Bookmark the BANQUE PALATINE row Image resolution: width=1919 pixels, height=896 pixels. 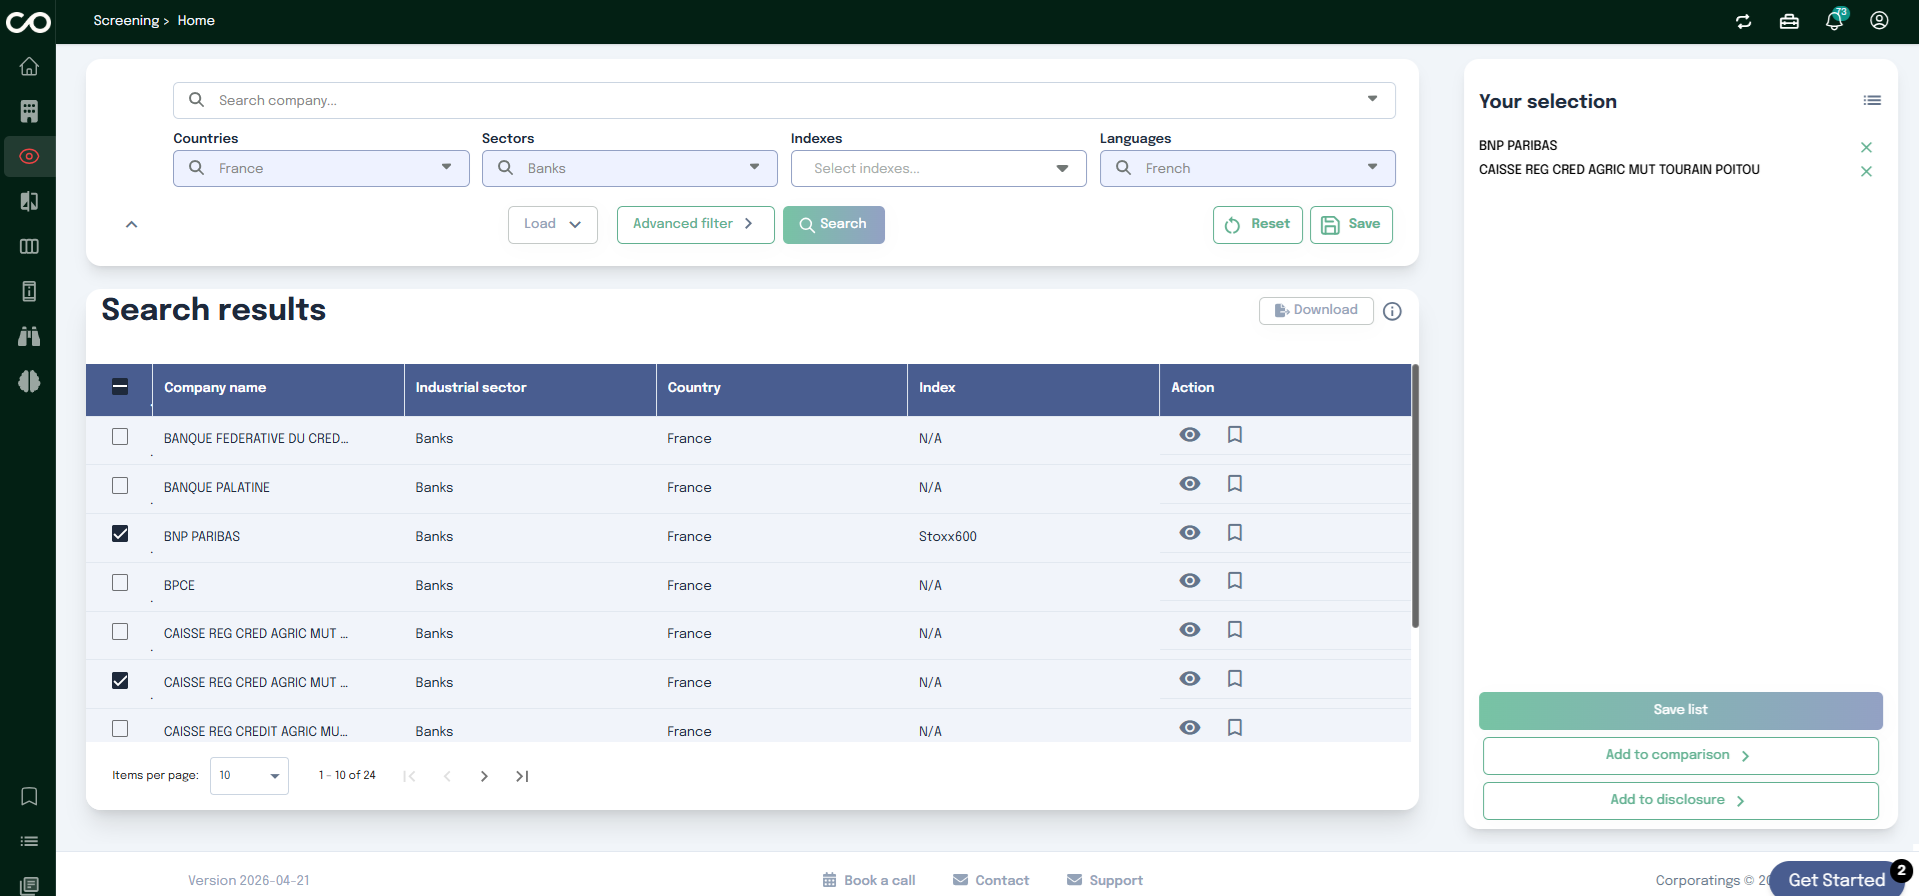tap(1235, 484)
